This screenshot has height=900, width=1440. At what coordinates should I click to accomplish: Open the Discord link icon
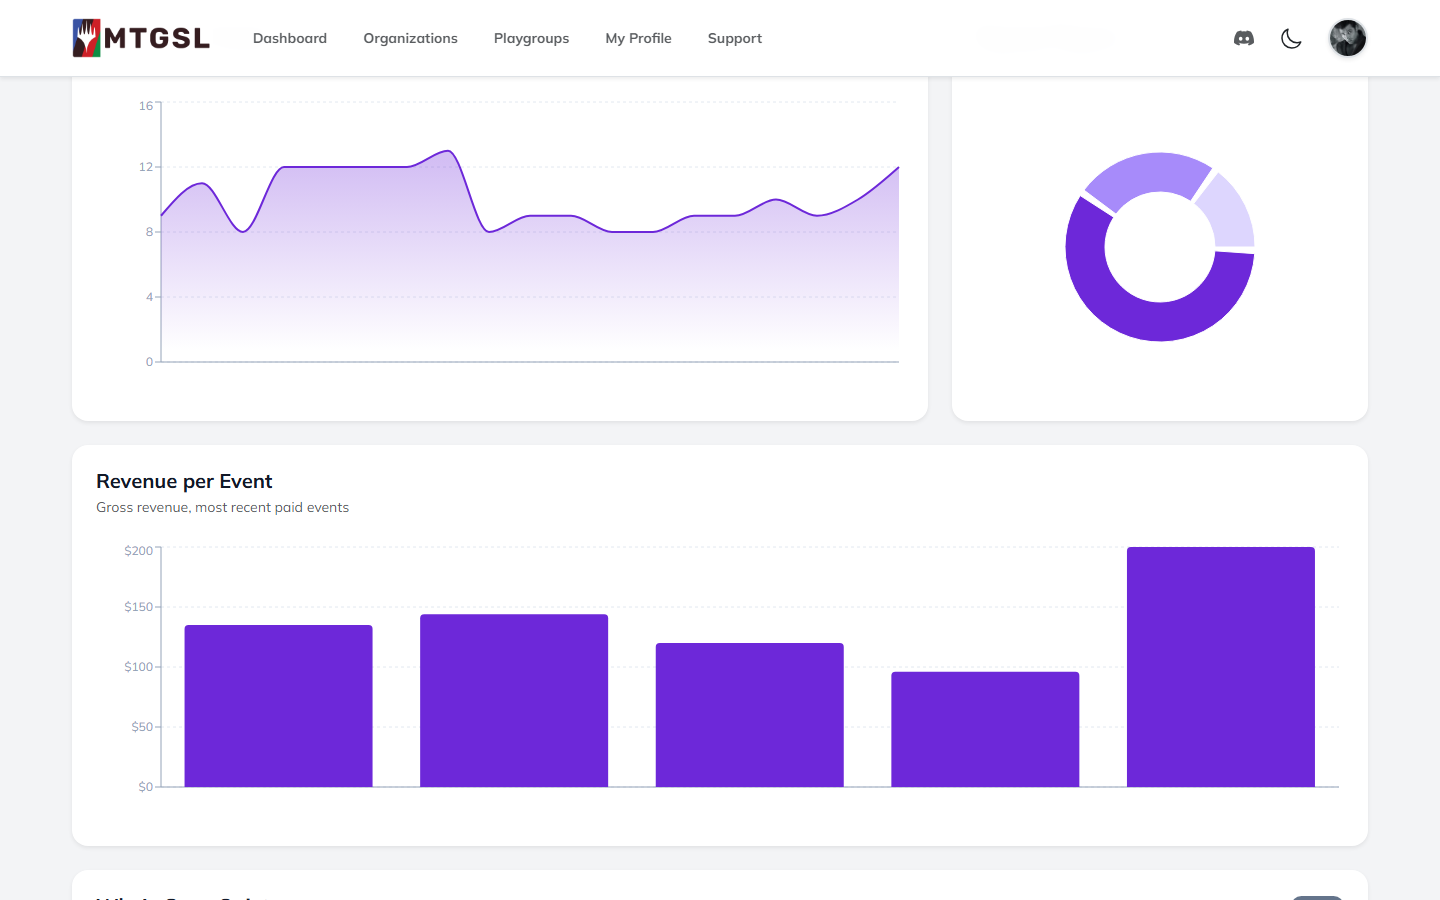pos(1244,38)
